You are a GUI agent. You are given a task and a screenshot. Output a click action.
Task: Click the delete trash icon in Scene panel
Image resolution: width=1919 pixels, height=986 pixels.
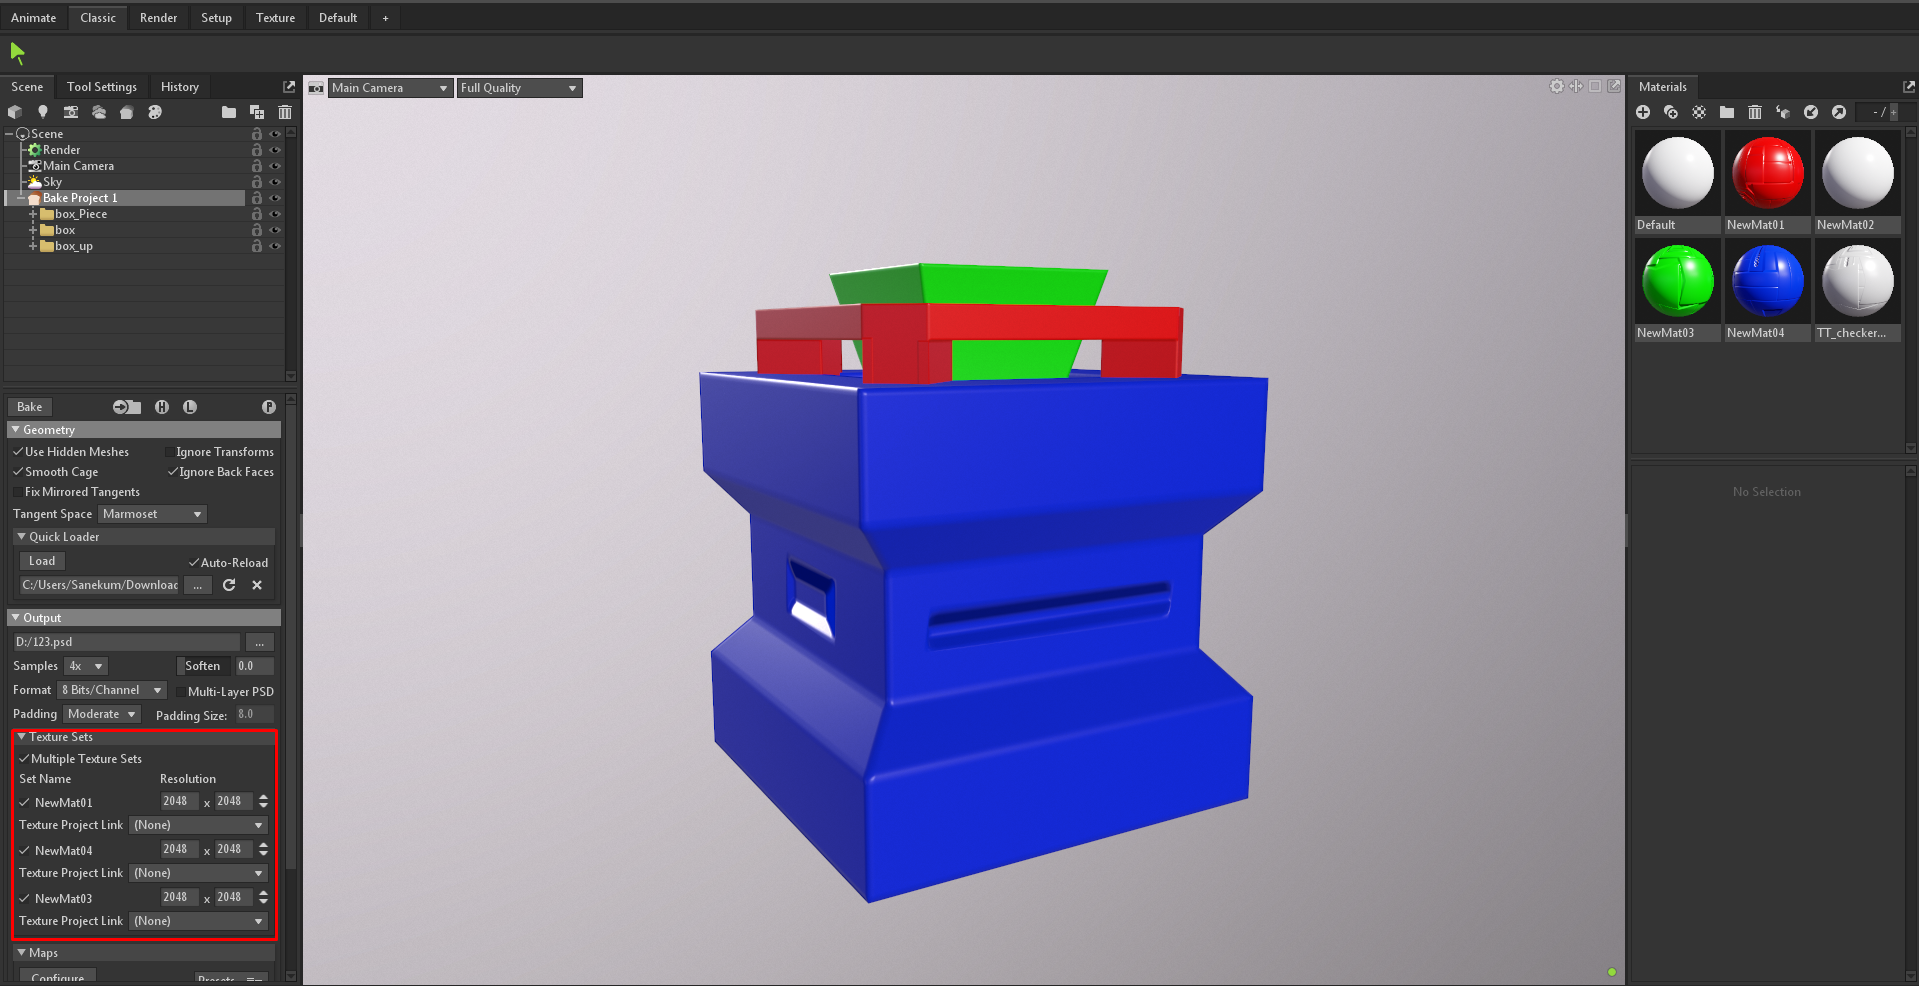pyautogui.click(x=285, y=112)
